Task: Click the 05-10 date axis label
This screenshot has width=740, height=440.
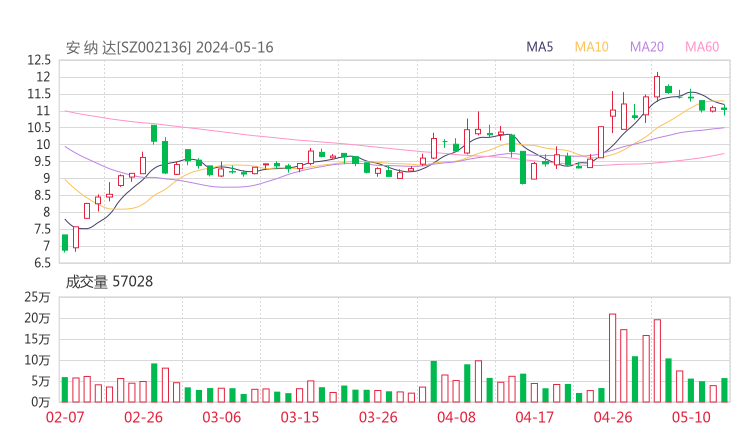Action: pyautogui.click(x=690, y=417)
